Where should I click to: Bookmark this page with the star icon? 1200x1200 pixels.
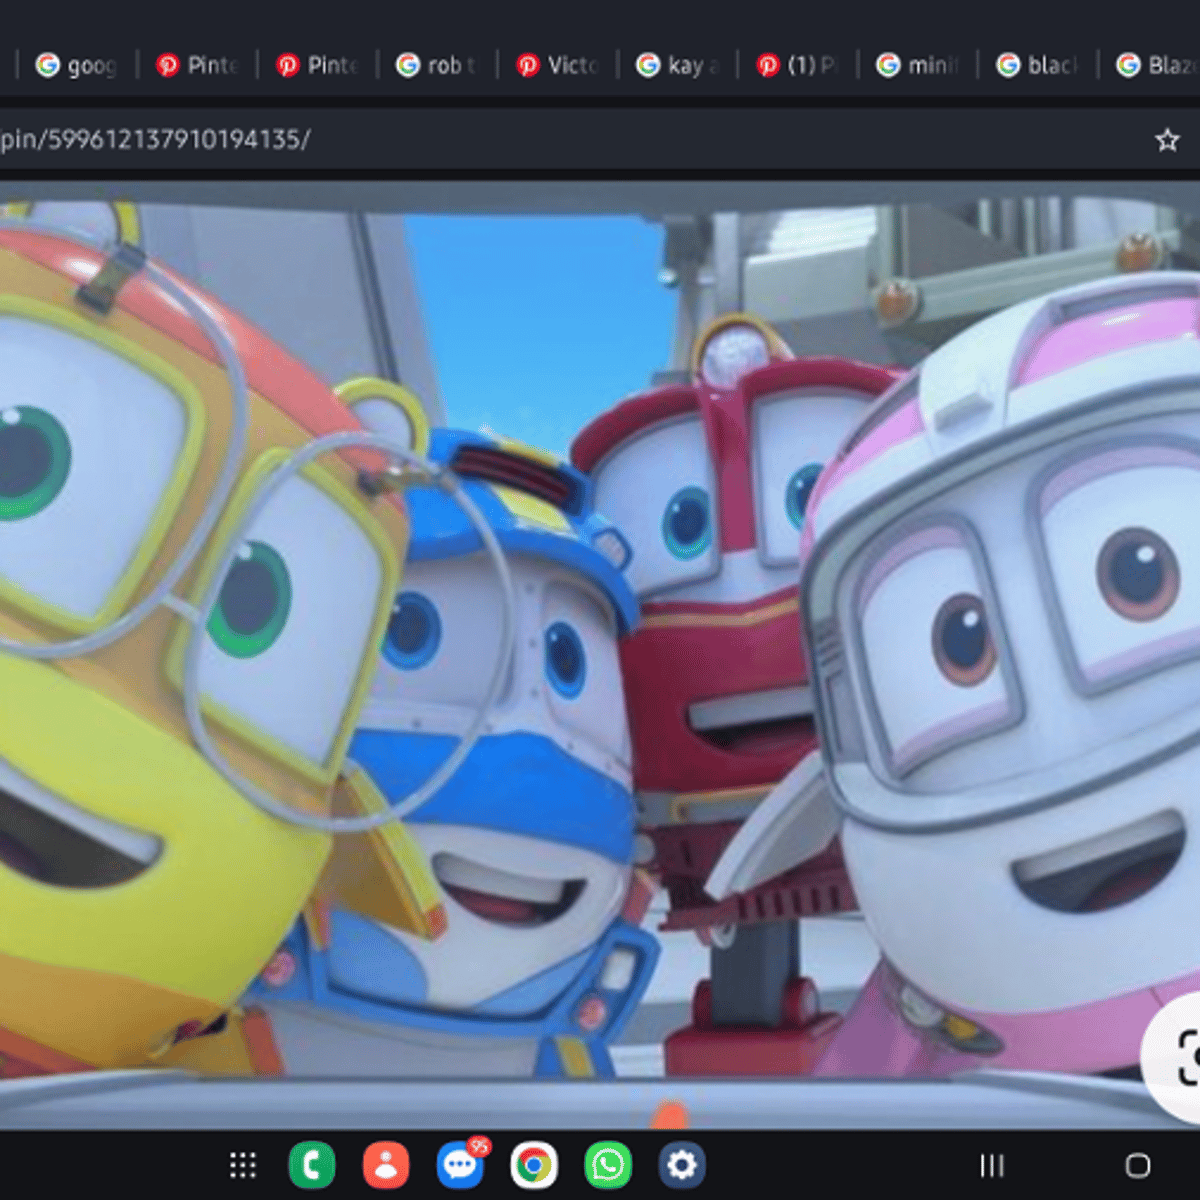(1166, 140)
